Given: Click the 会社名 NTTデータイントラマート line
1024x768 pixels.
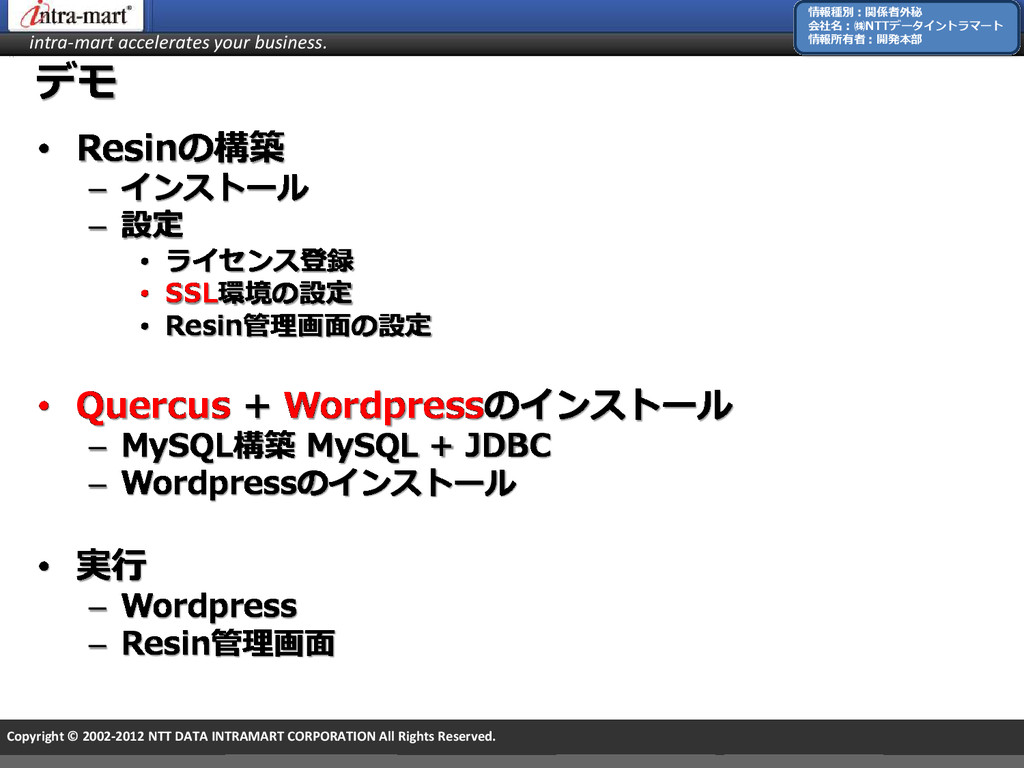Looking at the screenshot, I should tap(905, 25).
